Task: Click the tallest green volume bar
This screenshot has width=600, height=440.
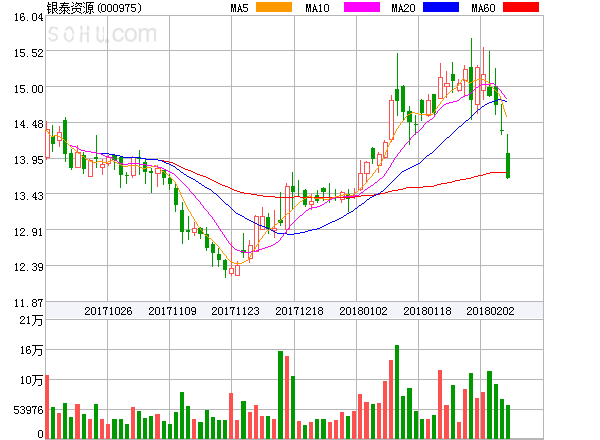Action: tap(397, 392)
